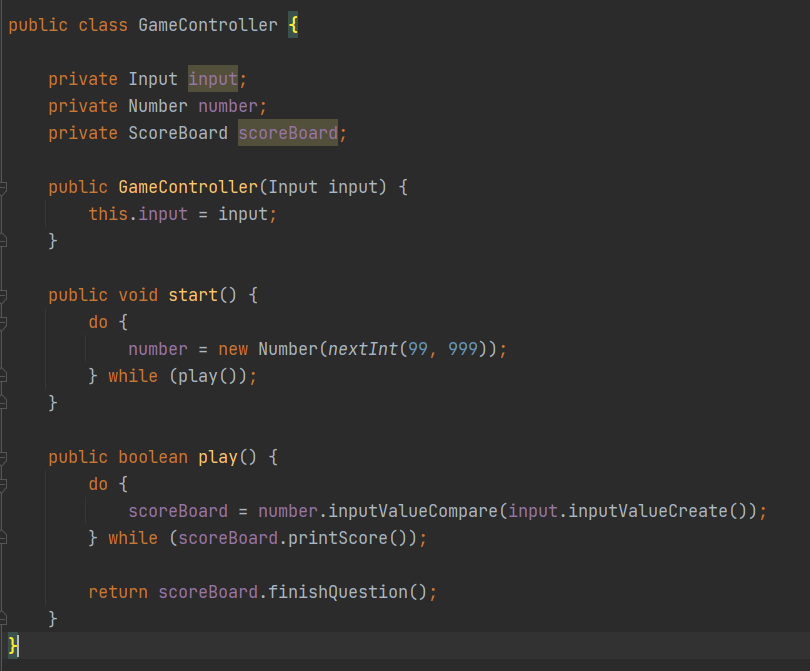Collapse the start() method fold marker
The image size is (810, 671).
coord(3,295)
